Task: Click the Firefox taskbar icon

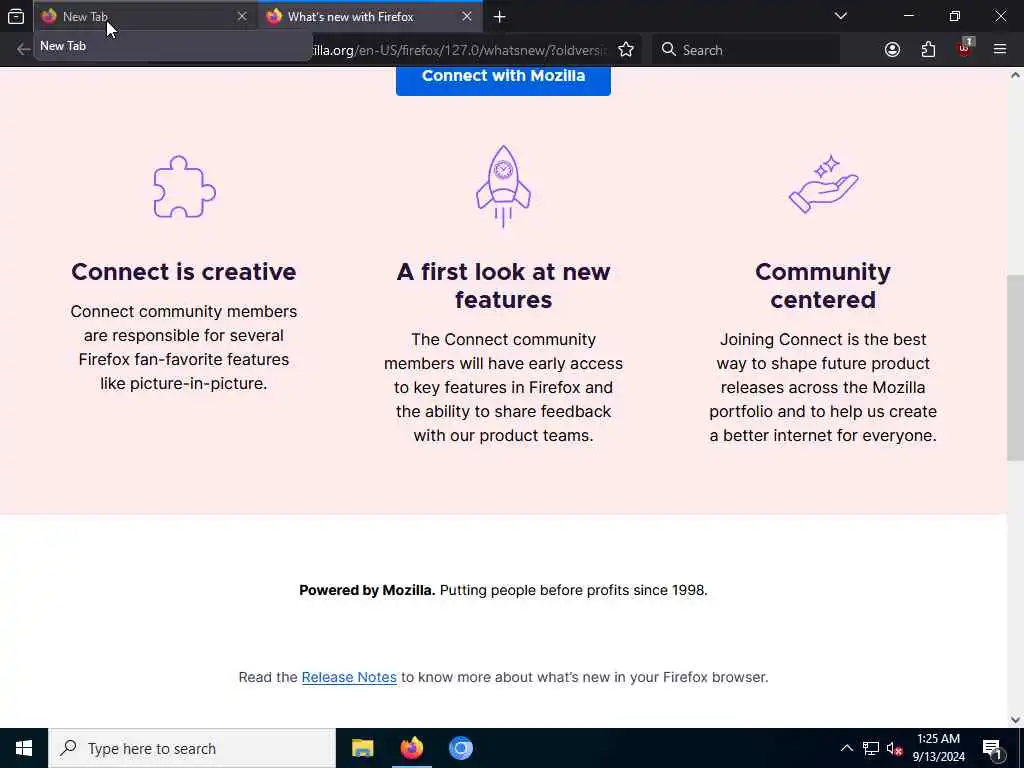Action: coord(411,748)
